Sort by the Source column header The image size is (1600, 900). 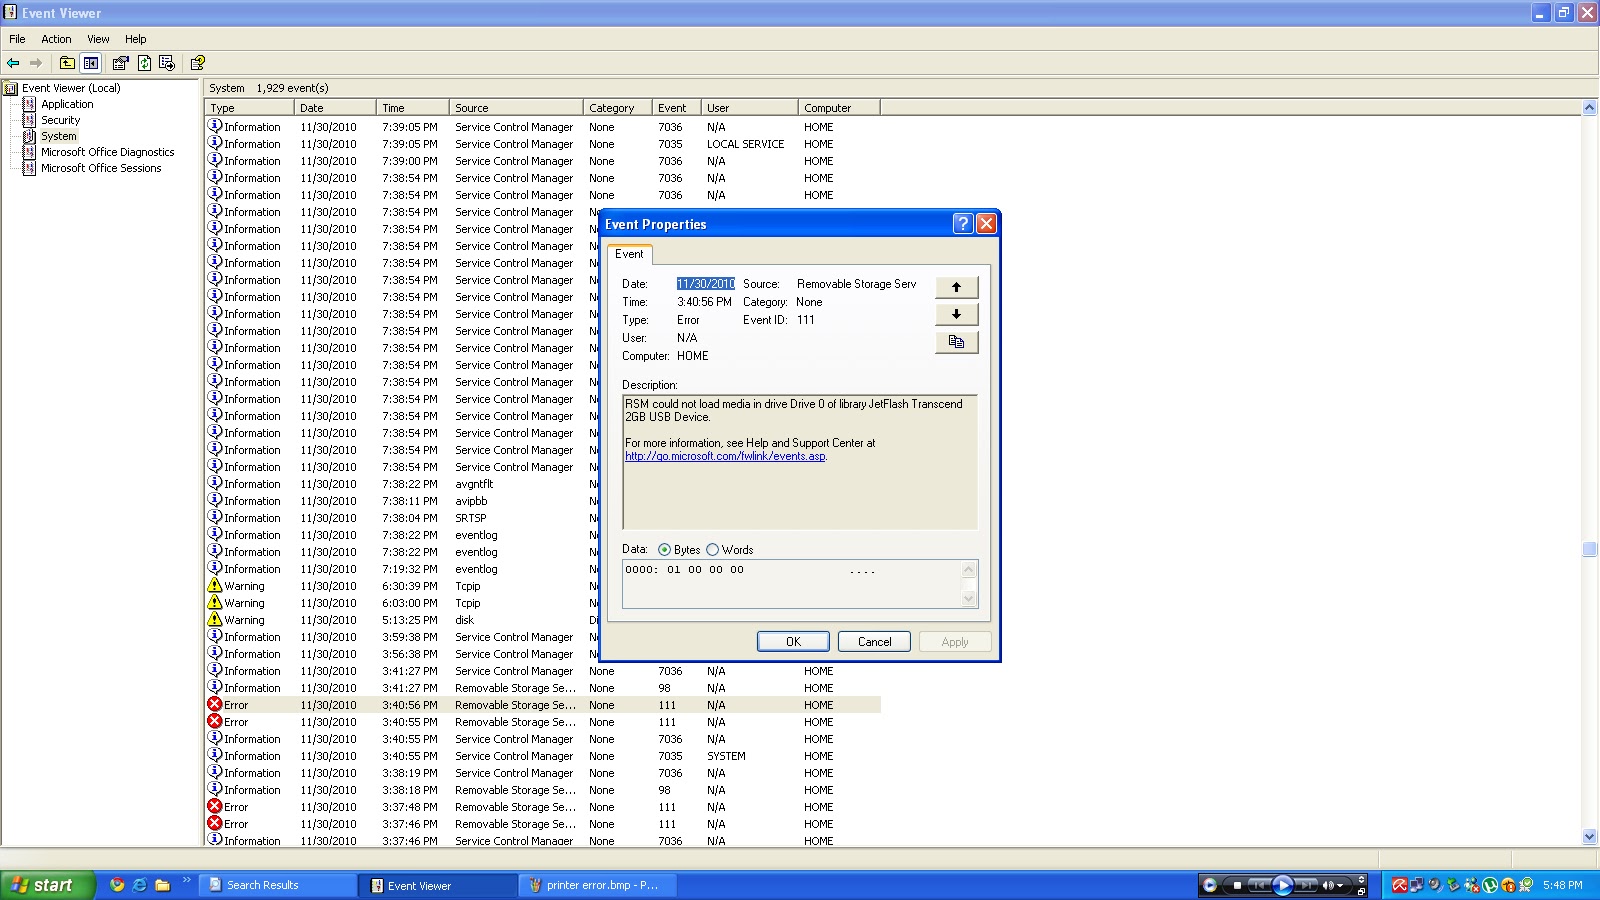pyautogui.click(x=515, y=108)
